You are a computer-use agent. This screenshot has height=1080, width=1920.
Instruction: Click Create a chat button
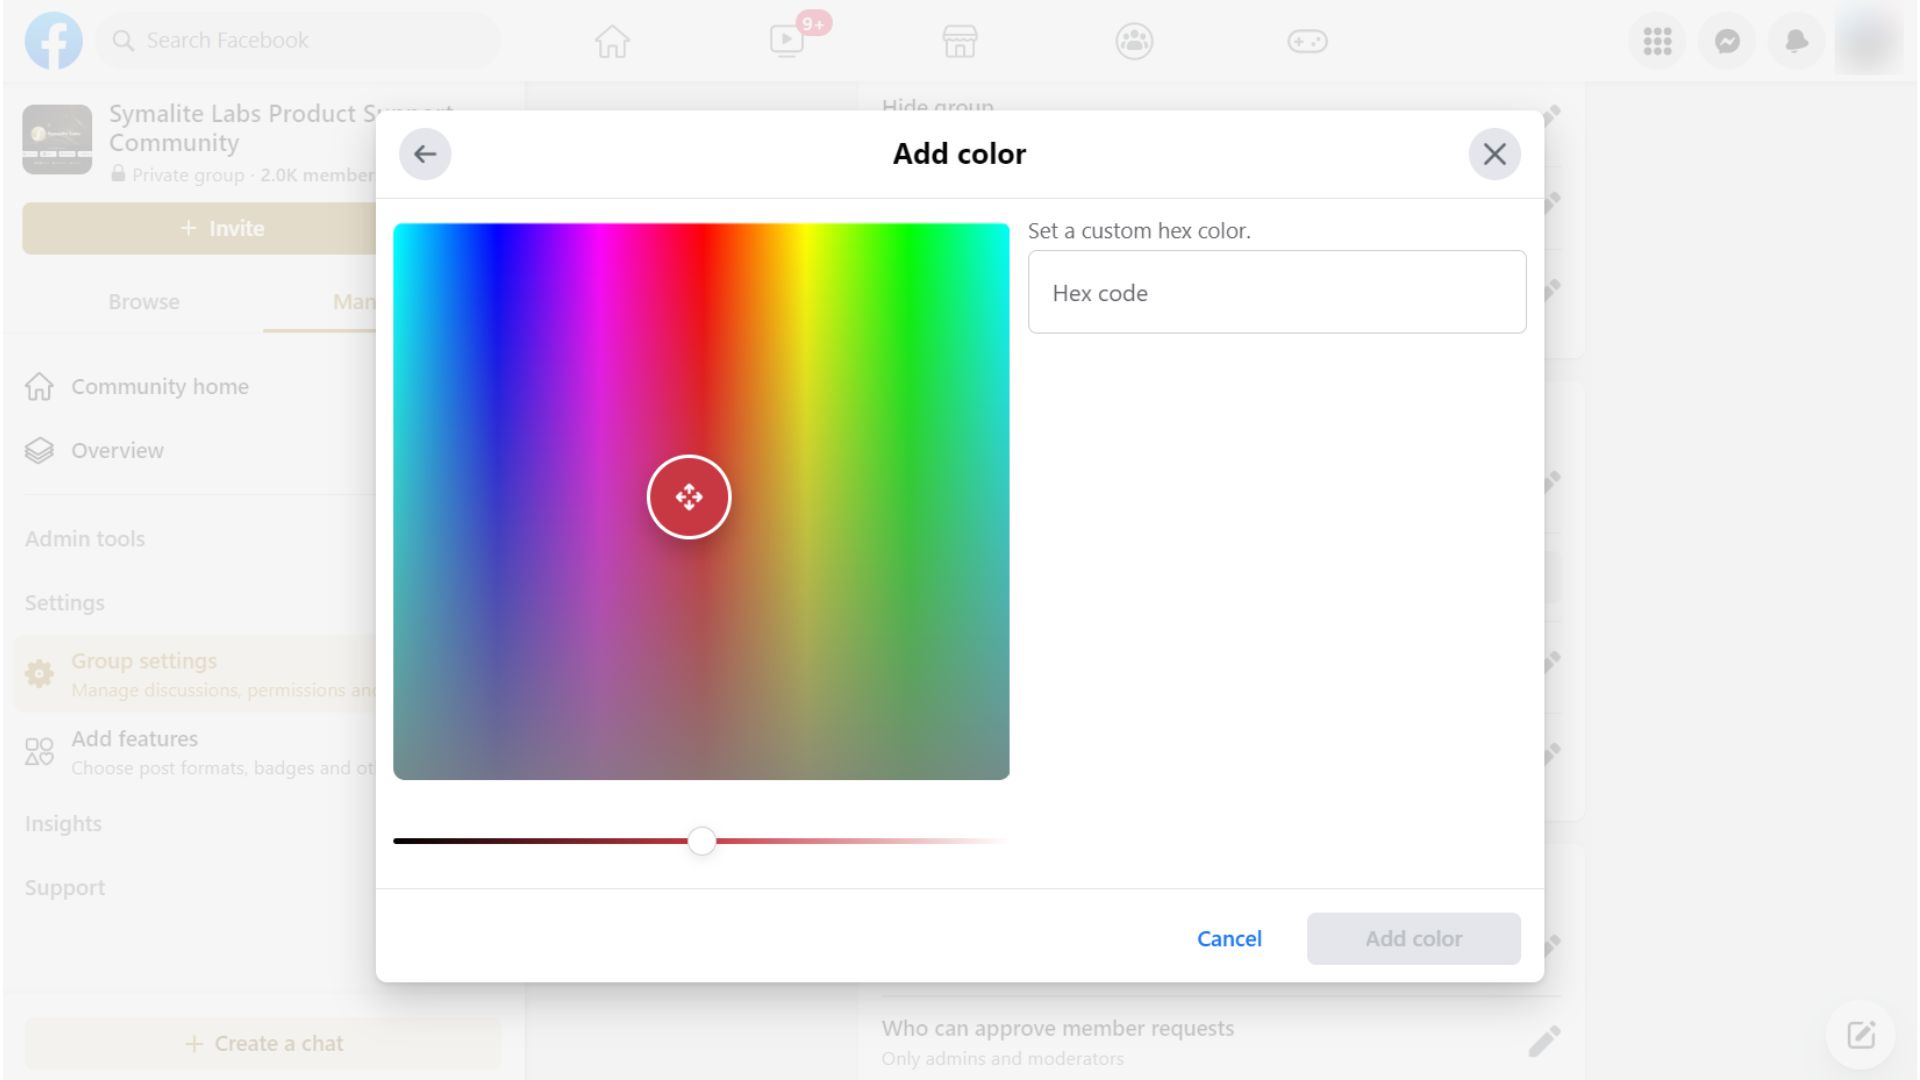[263, 1043]
